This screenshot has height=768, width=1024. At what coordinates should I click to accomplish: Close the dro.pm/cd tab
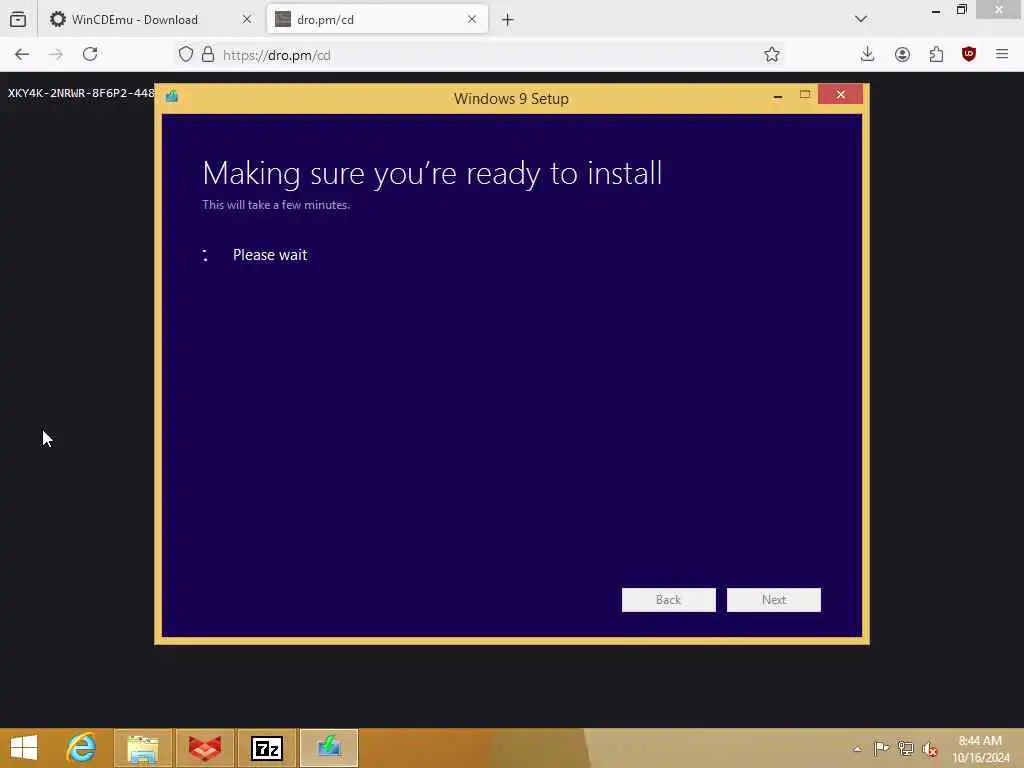point(472,20)
